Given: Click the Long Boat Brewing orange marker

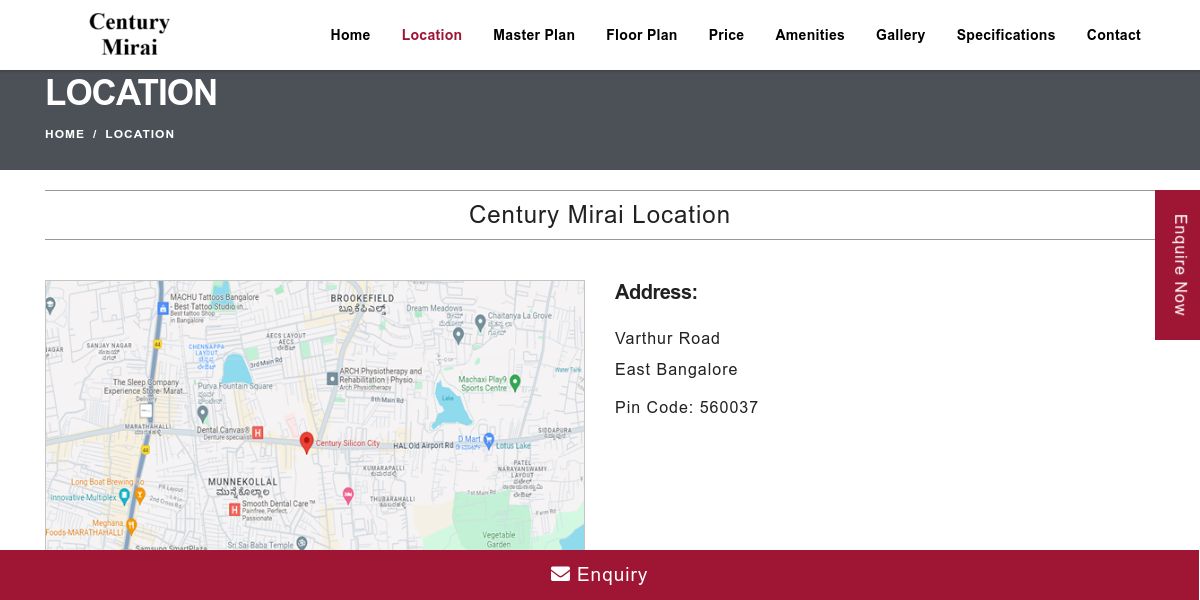Looking at the screenshot, I should pos(140,494).
